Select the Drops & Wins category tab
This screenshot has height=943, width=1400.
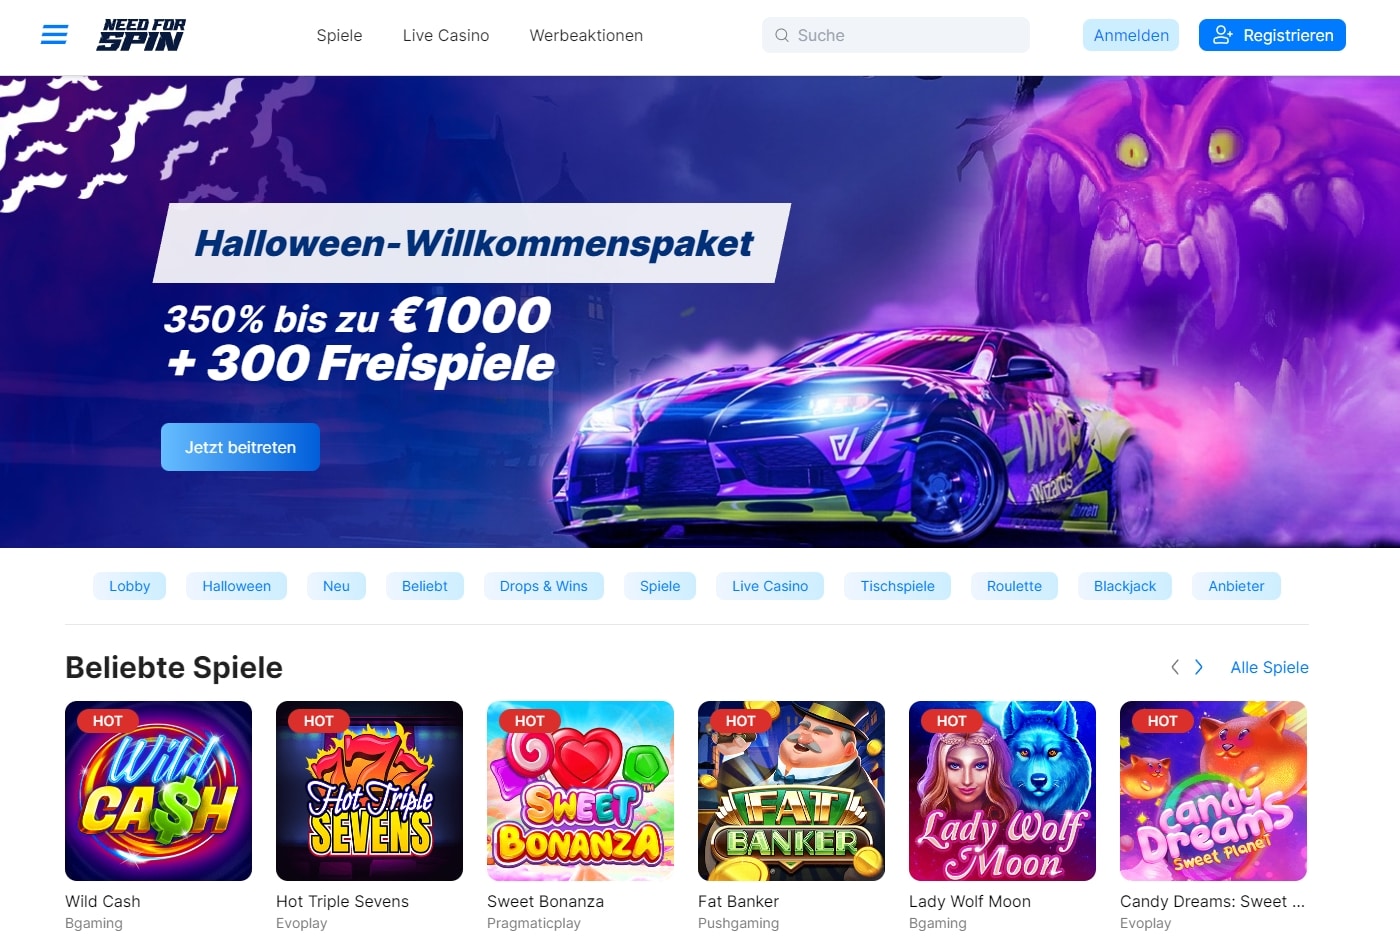point(544,586)
